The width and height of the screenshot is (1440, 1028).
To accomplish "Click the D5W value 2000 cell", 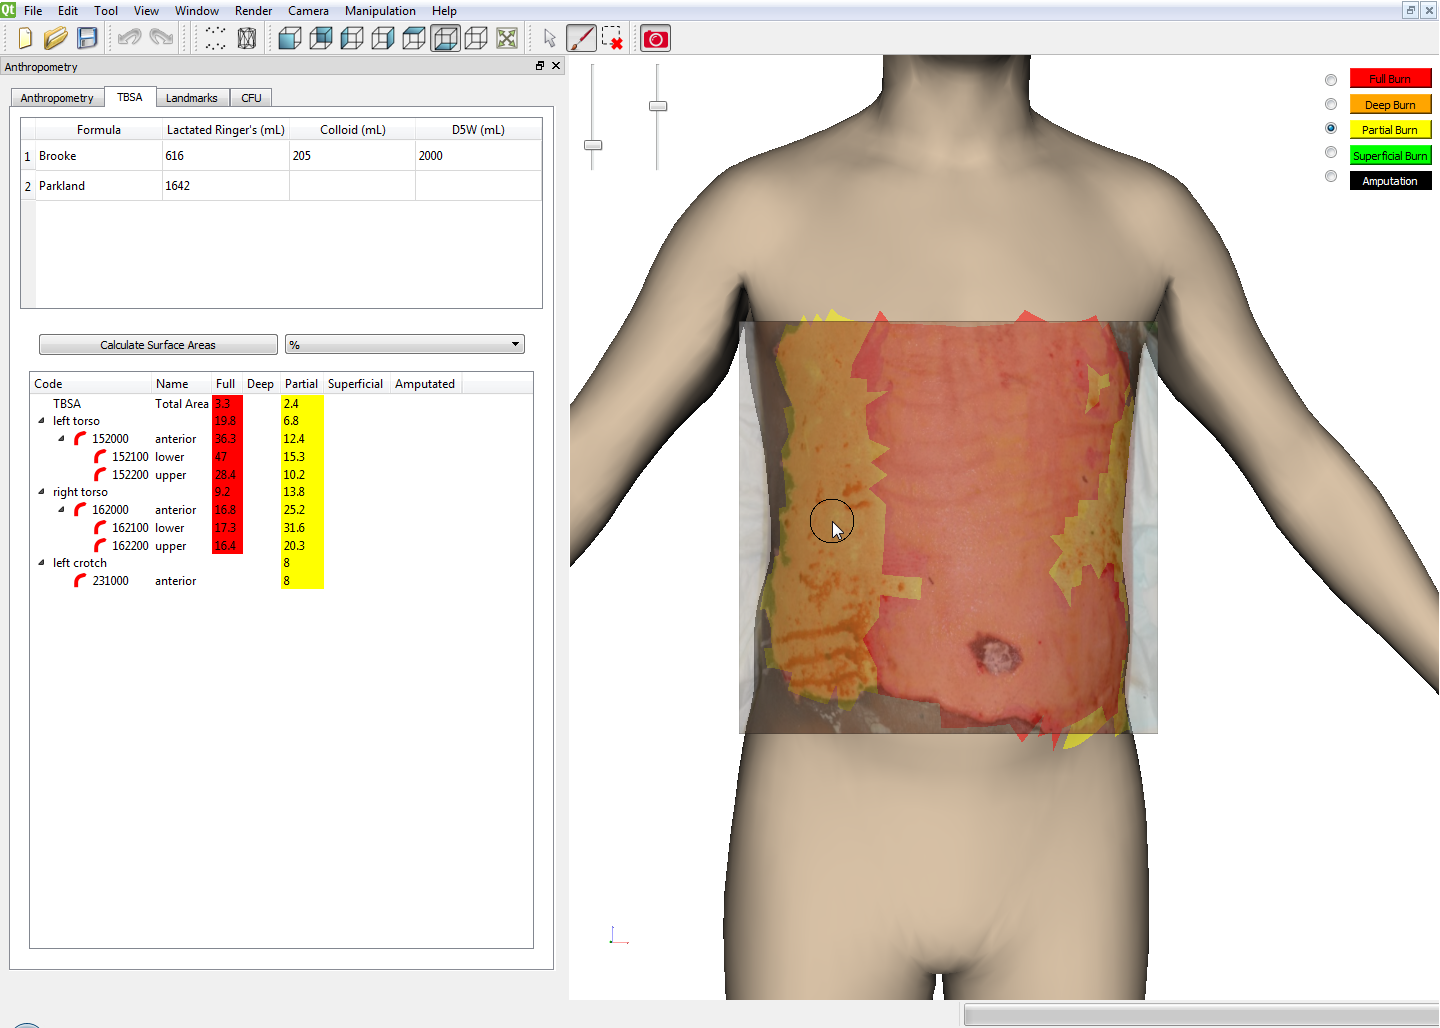I will click(478, 156).
